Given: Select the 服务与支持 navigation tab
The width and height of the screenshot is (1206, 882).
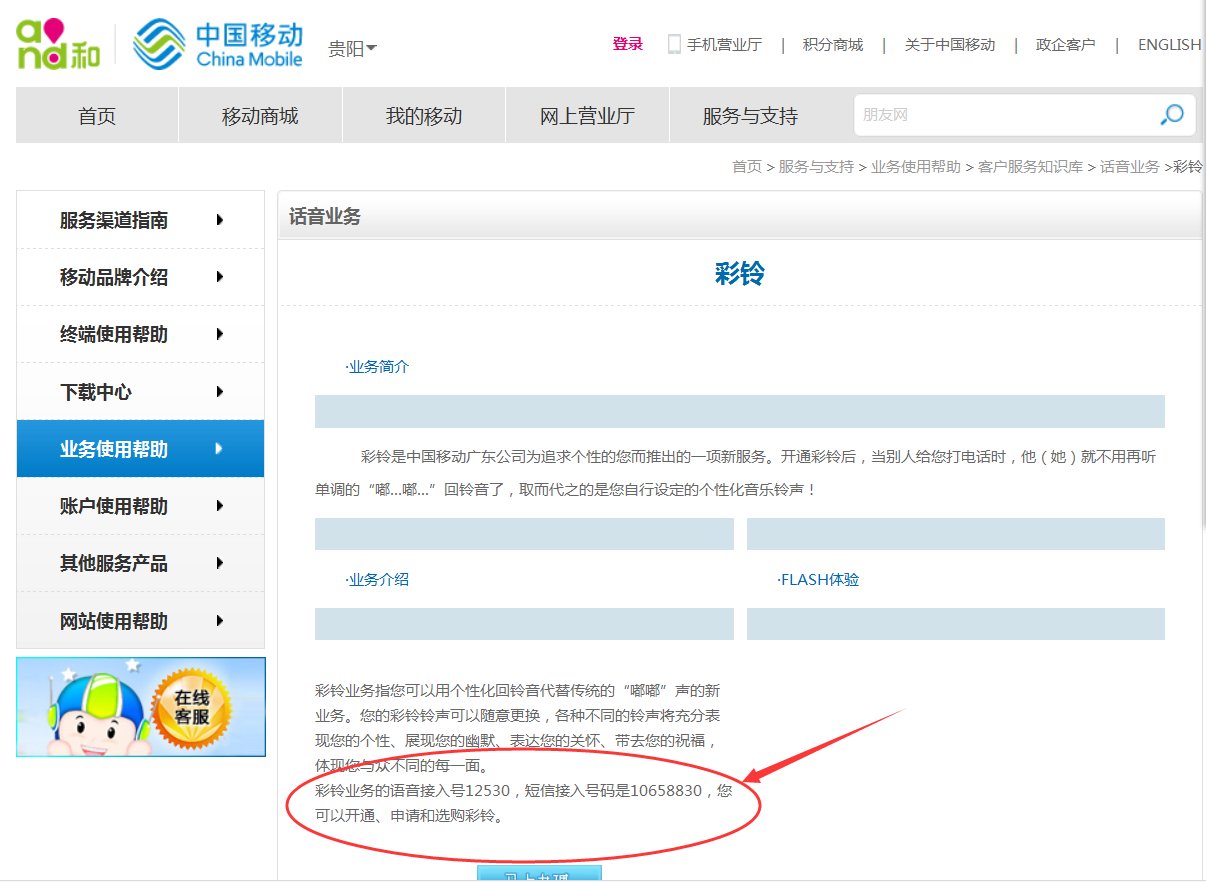Looking at the screenshot, I should pyautogui.click(x=749, y=115).
